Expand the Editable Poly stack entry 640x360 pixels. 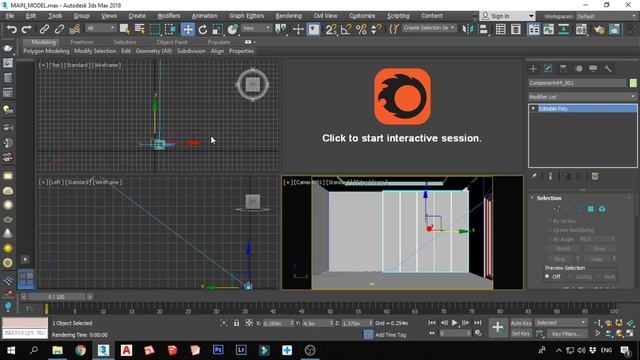click(533, 109)
